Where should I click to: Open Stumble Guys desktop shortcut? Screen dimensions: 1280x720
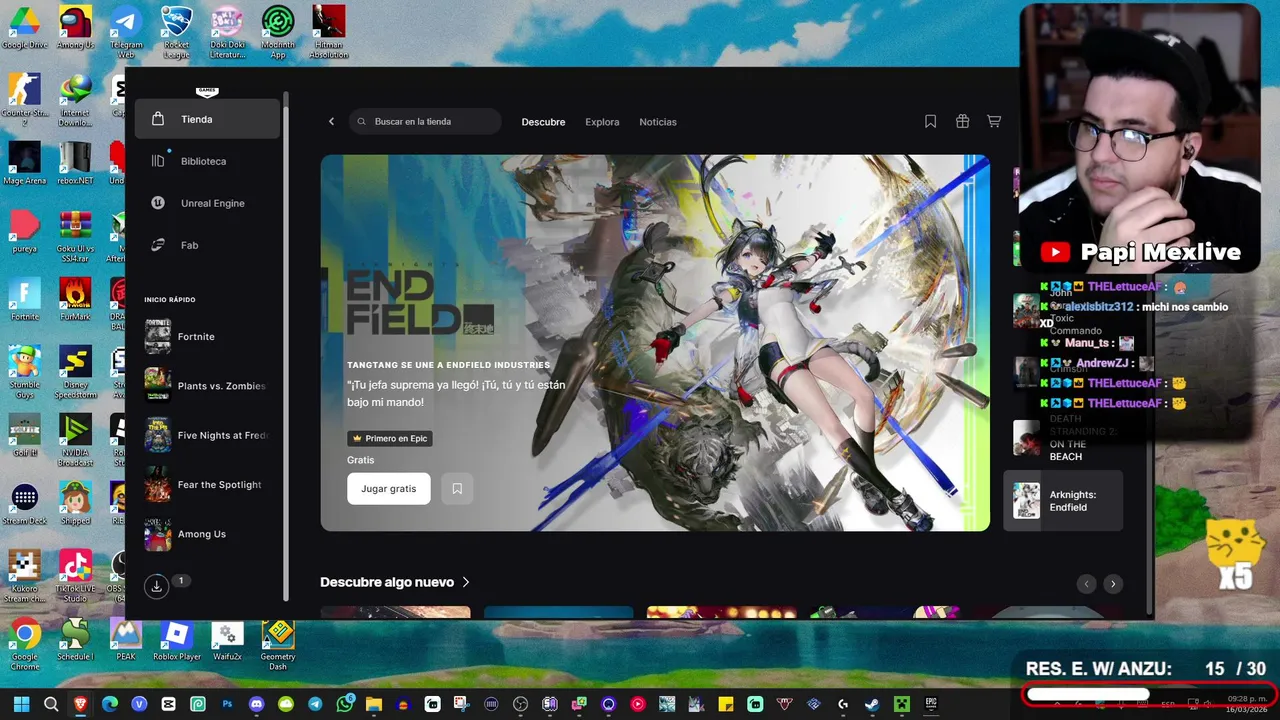coord(24,372)
